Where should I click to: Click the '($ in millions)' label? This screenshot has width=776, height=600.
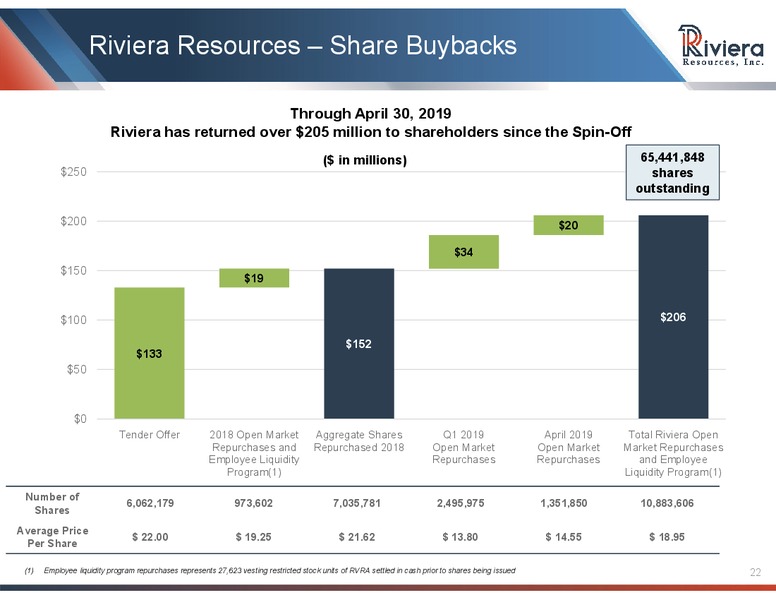[365, 160]
